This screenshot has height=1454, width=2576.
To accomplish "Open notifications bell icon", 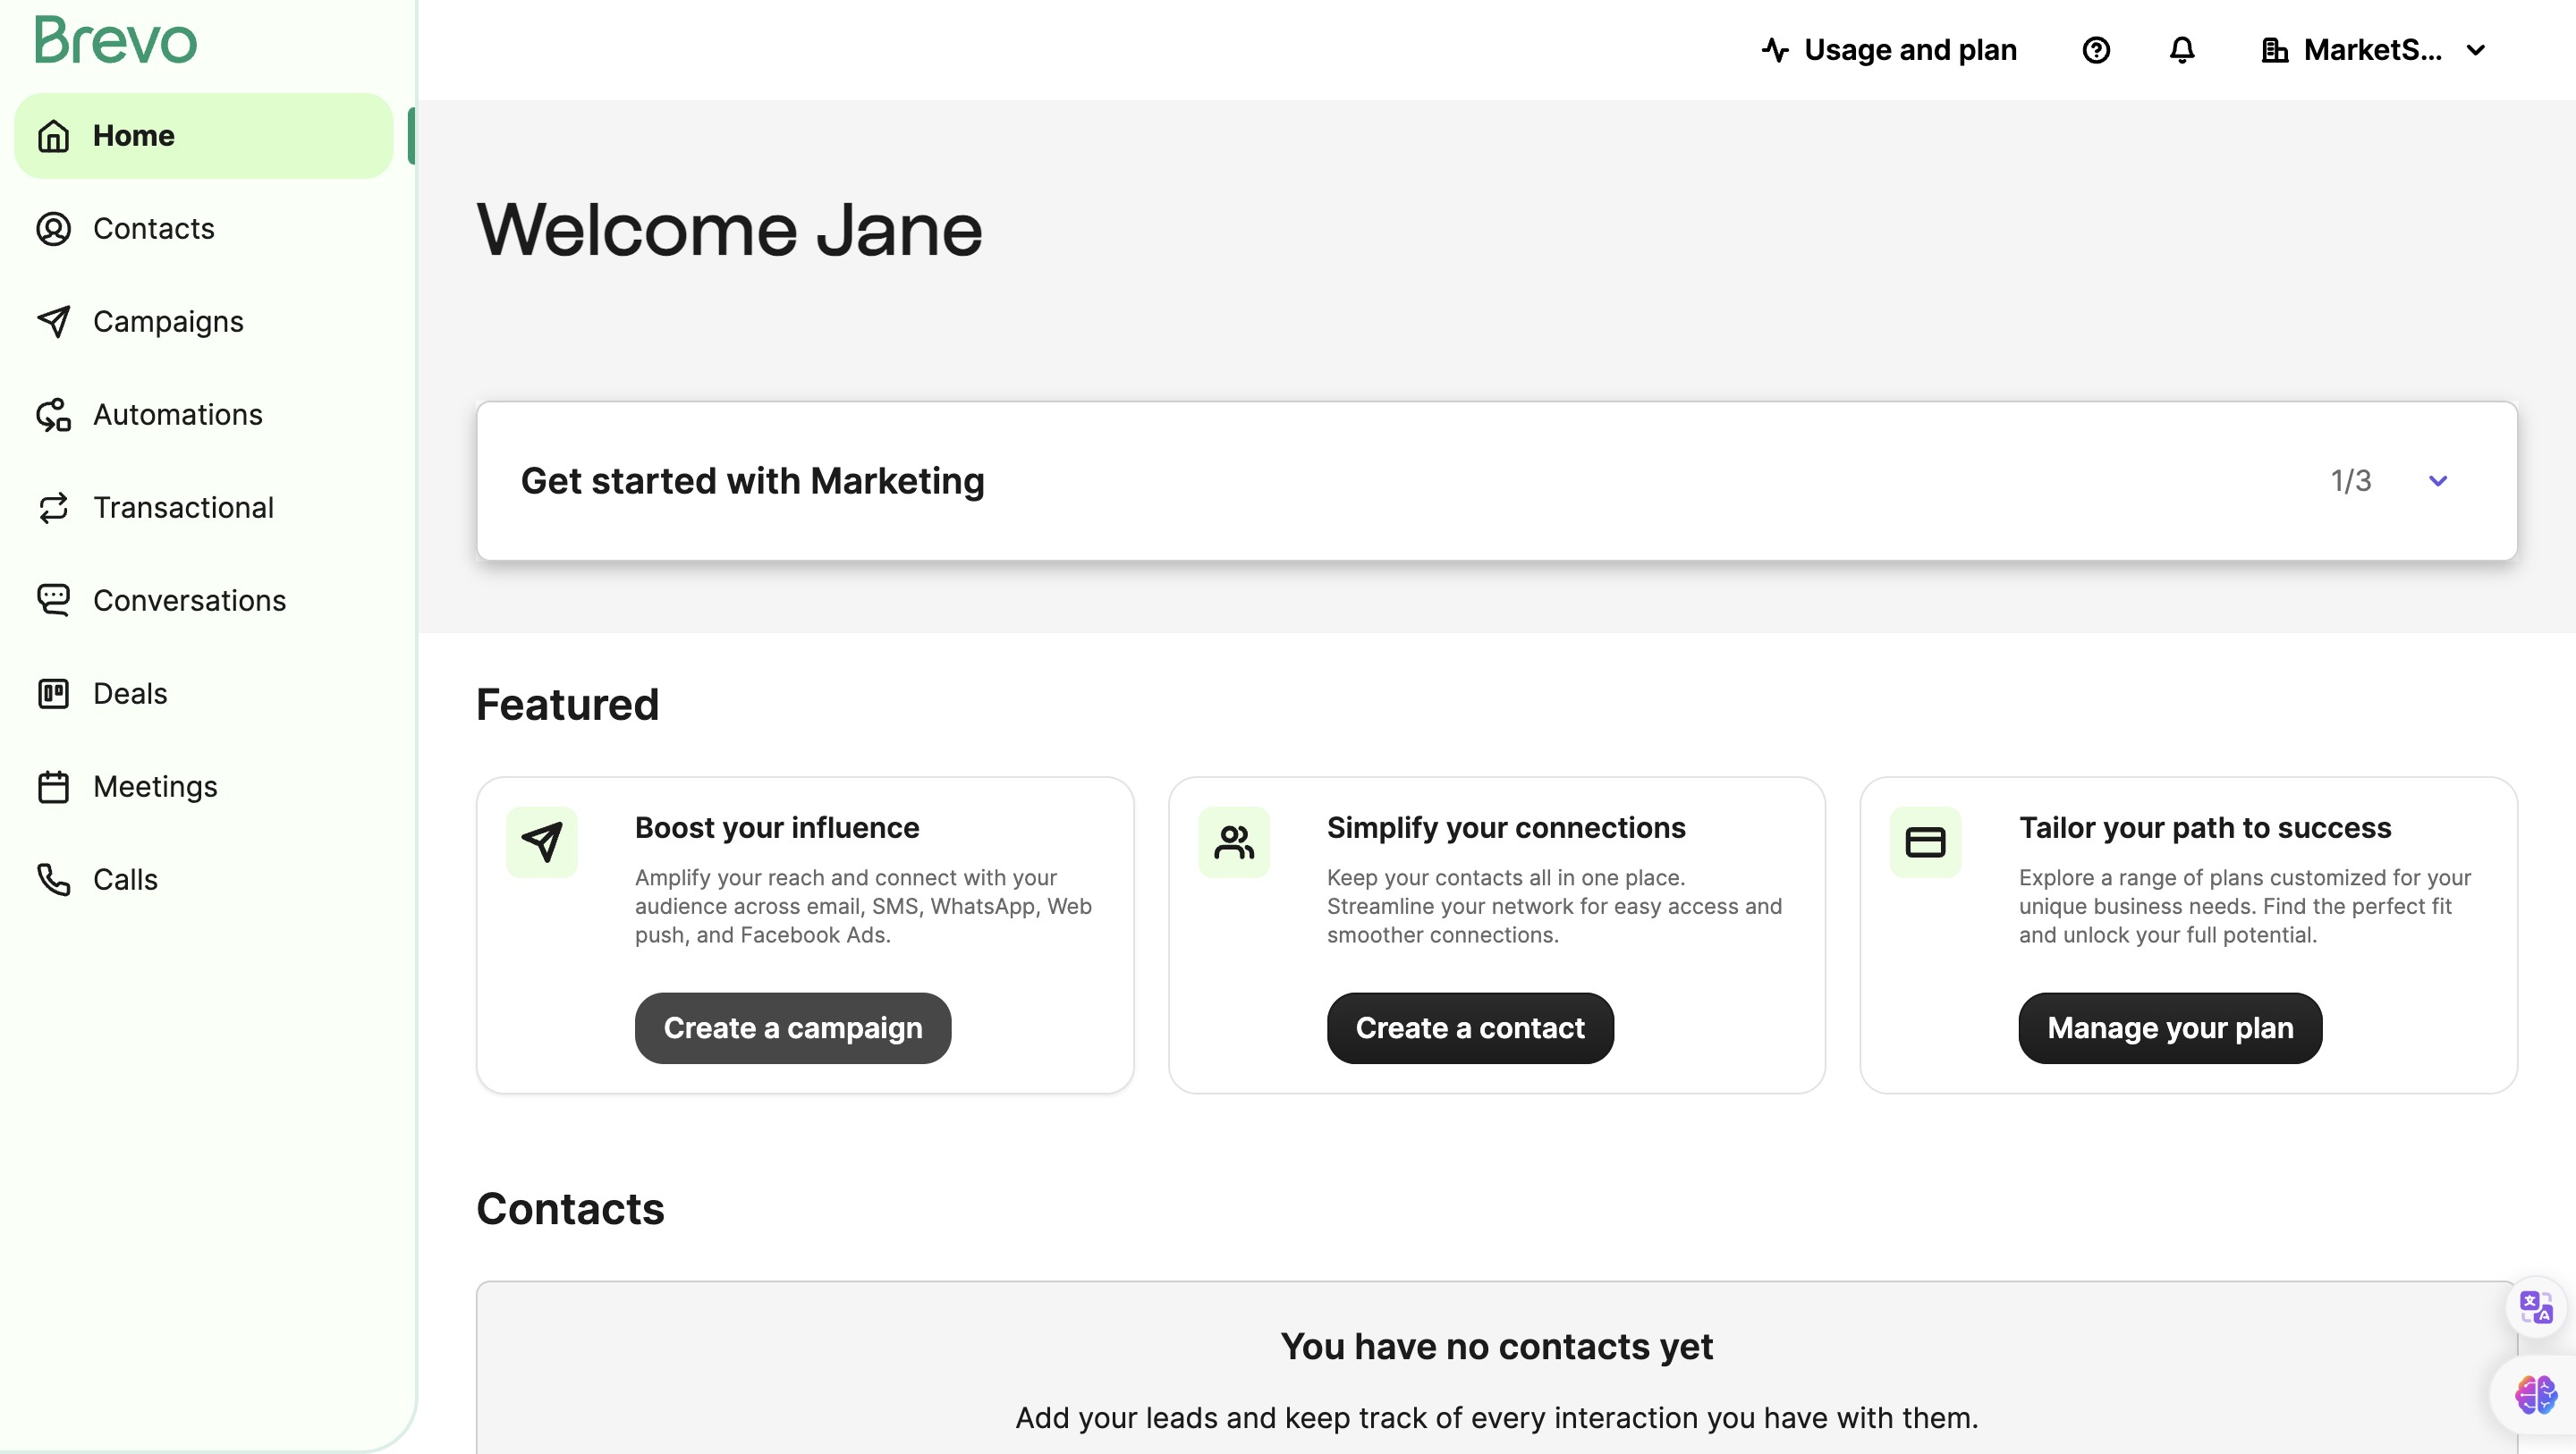I will tap(2182, 50).
